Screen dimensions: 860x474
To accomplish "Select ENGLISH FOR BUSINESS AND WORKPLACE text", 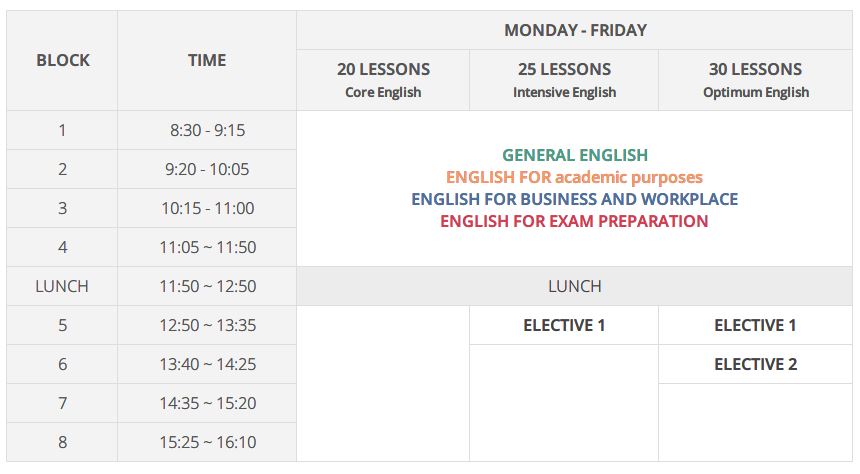I will click(x=574, y=199).
